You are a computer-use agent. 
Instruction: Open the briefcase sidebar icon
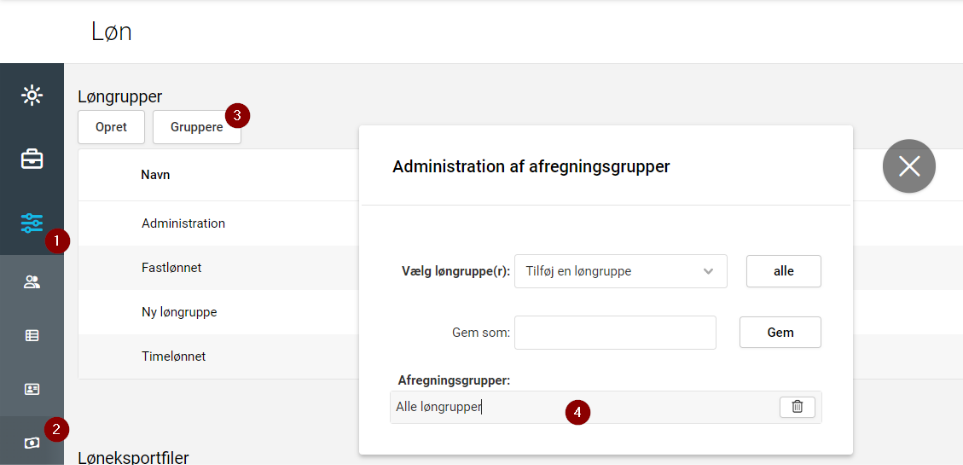coord(32,159)
